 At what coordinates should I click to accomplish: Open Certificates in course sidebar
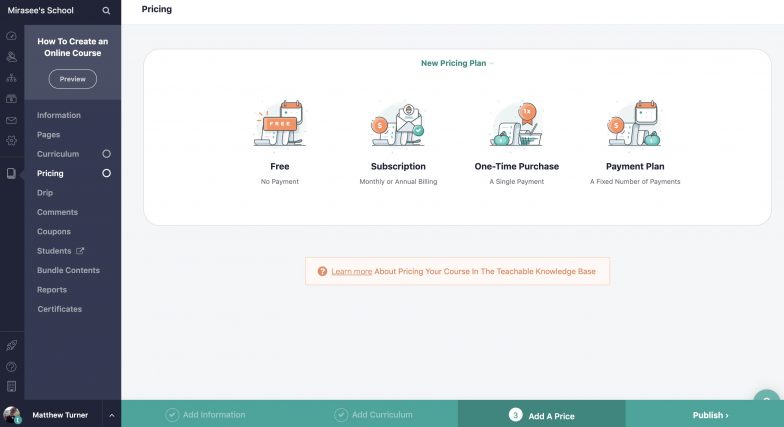tap(60, 309)
